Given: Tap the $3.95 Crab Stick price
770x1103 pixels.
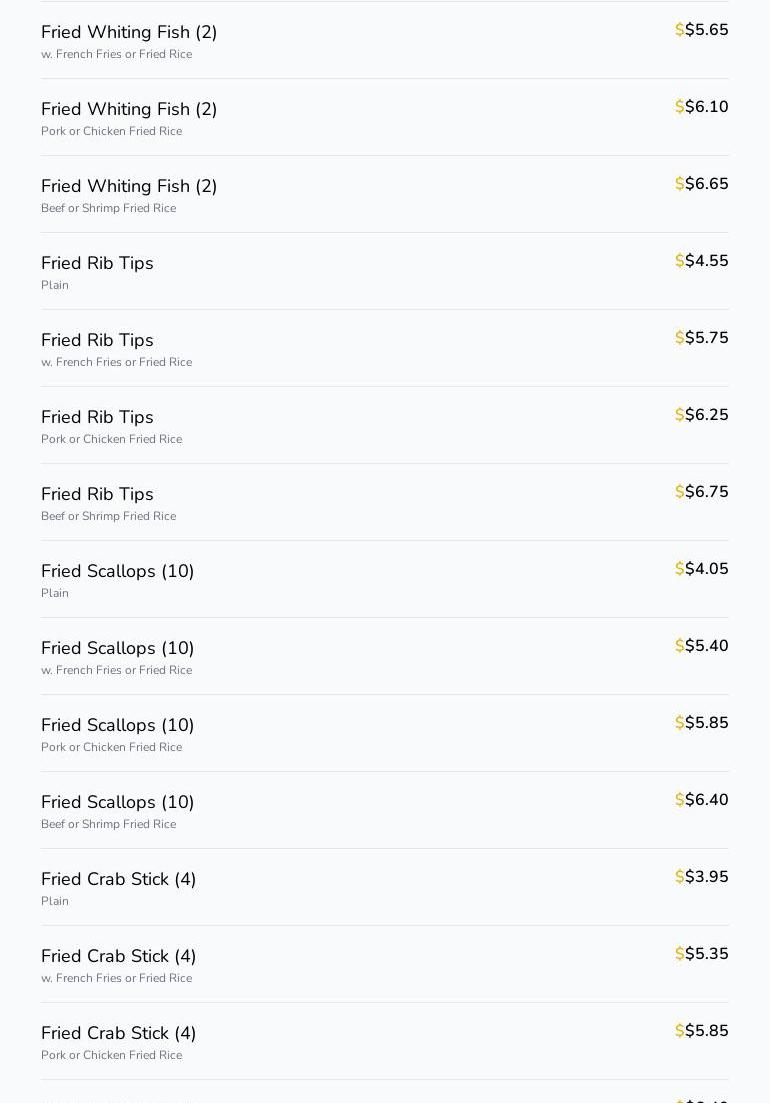Looking at the screenshot, I should [x=702, y=877].
